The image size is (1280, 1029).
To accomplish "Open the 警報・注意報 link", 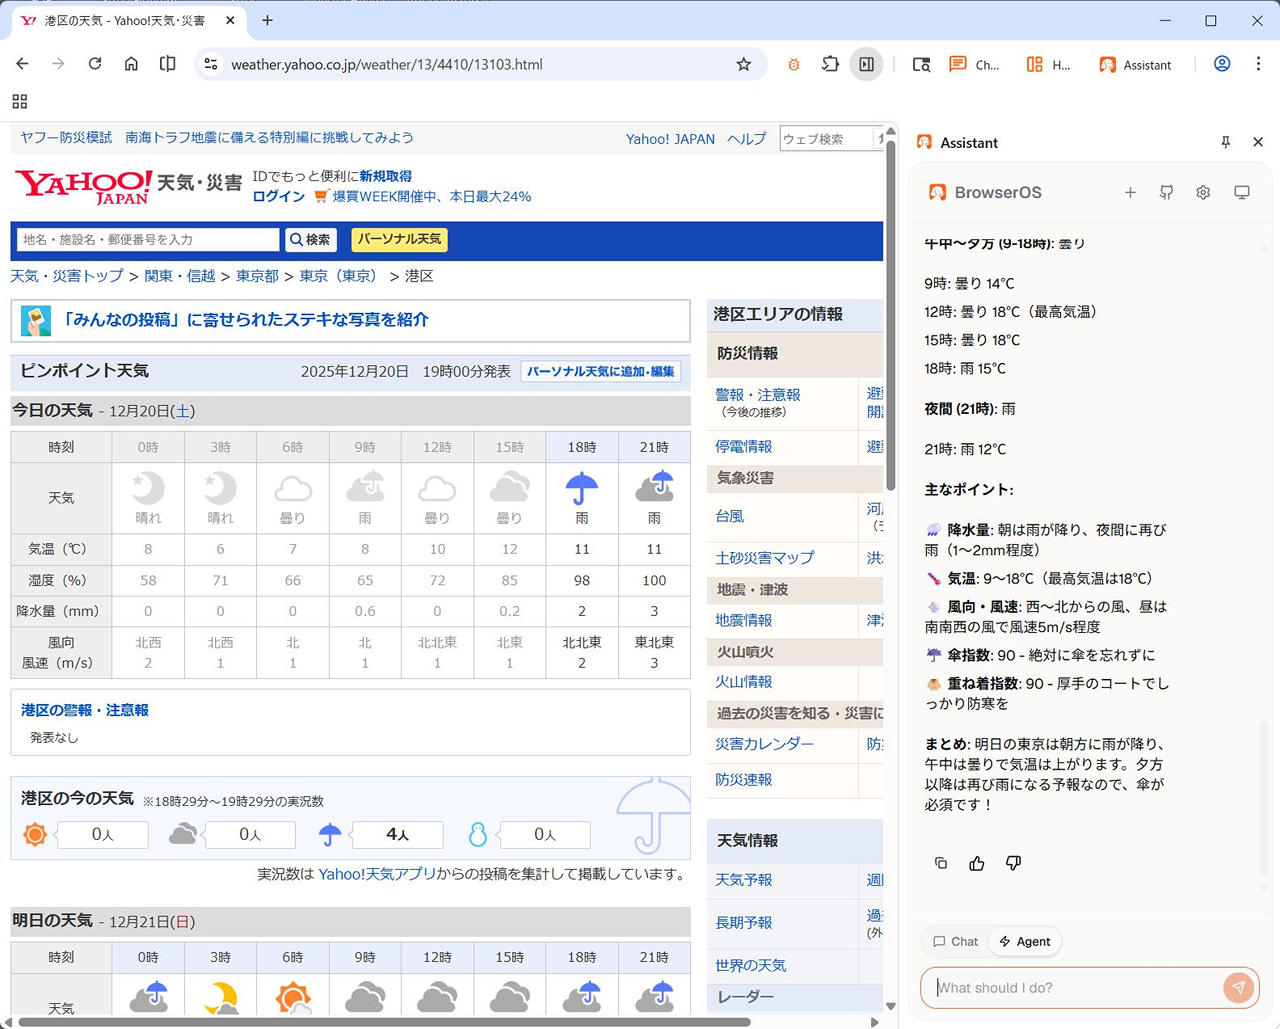I will click(757, 394).
